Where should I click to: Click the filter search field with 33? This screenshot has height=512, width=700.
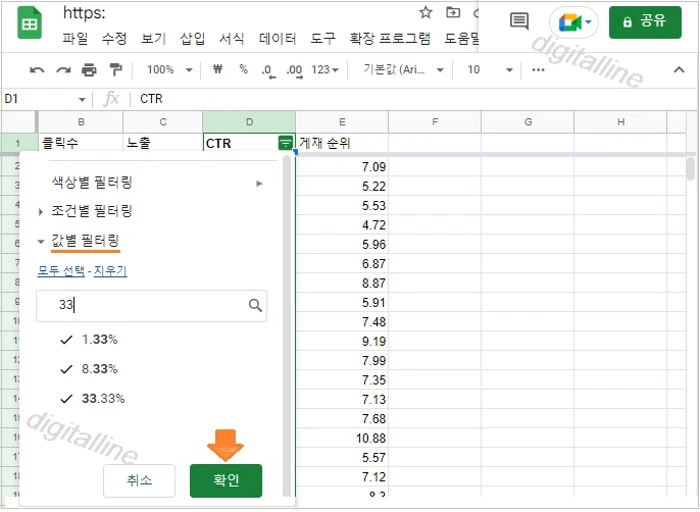151,306
